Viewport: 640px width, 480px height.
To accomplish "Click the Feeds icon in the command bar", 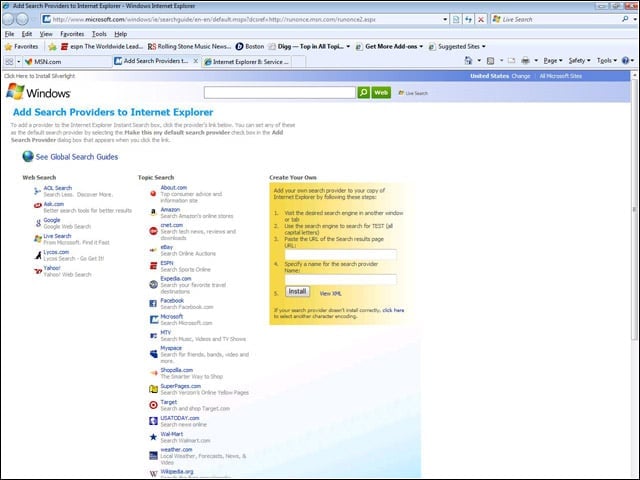I will click(491, 61).
